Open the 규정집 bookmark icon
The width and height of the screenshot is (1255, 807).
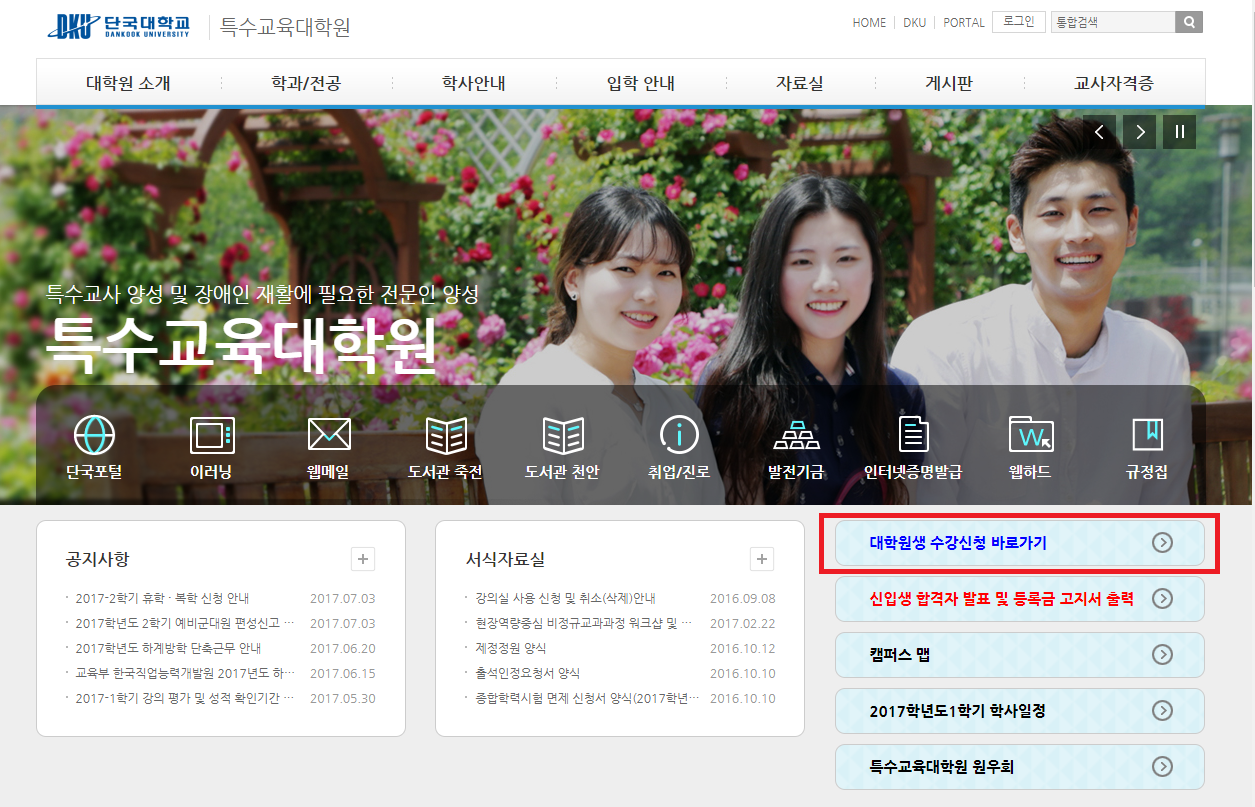1147,436
